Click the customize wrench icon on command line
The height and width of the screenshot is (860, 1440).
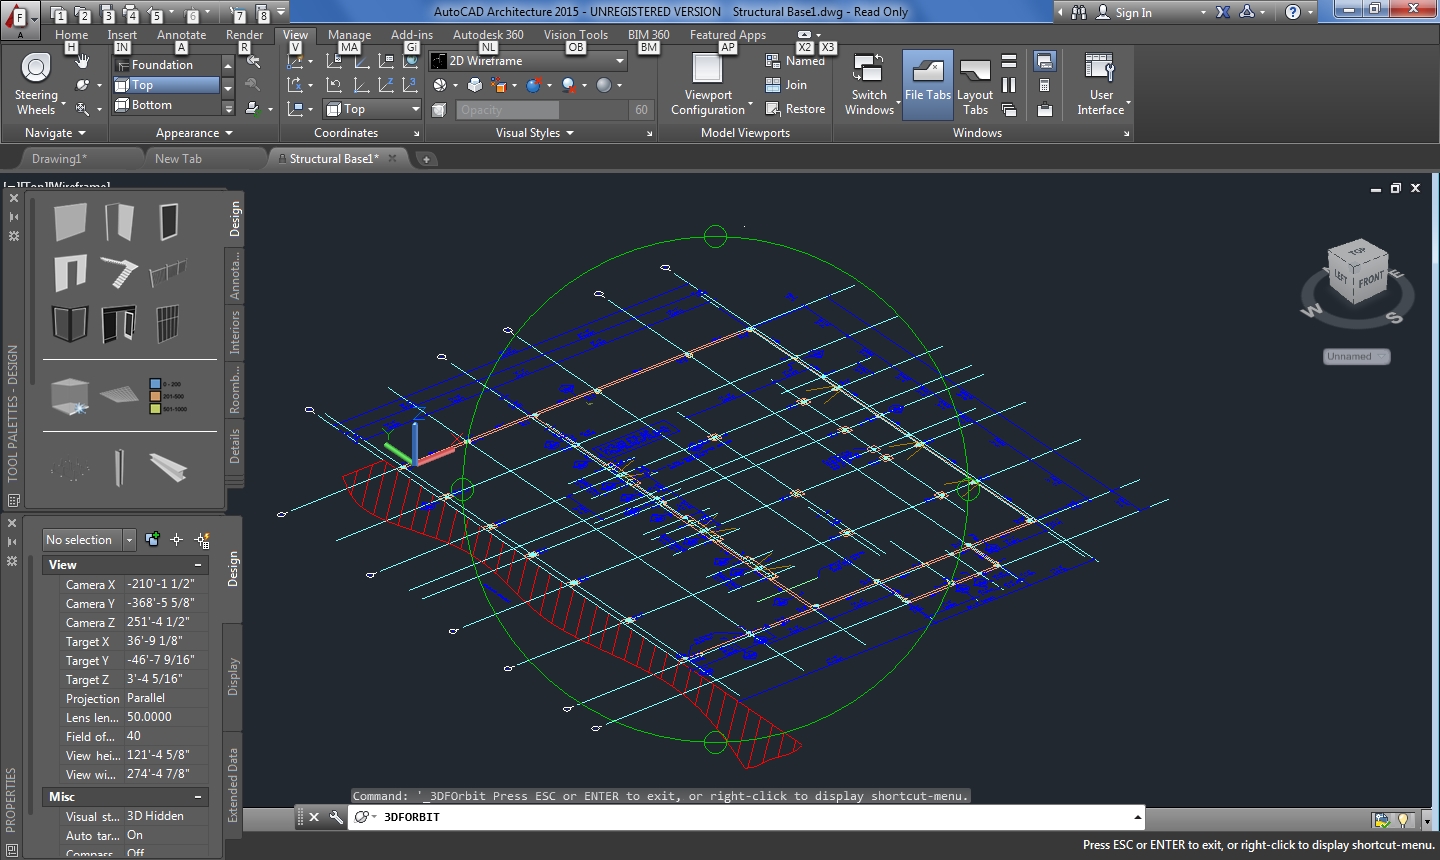(x=336, y=817)
